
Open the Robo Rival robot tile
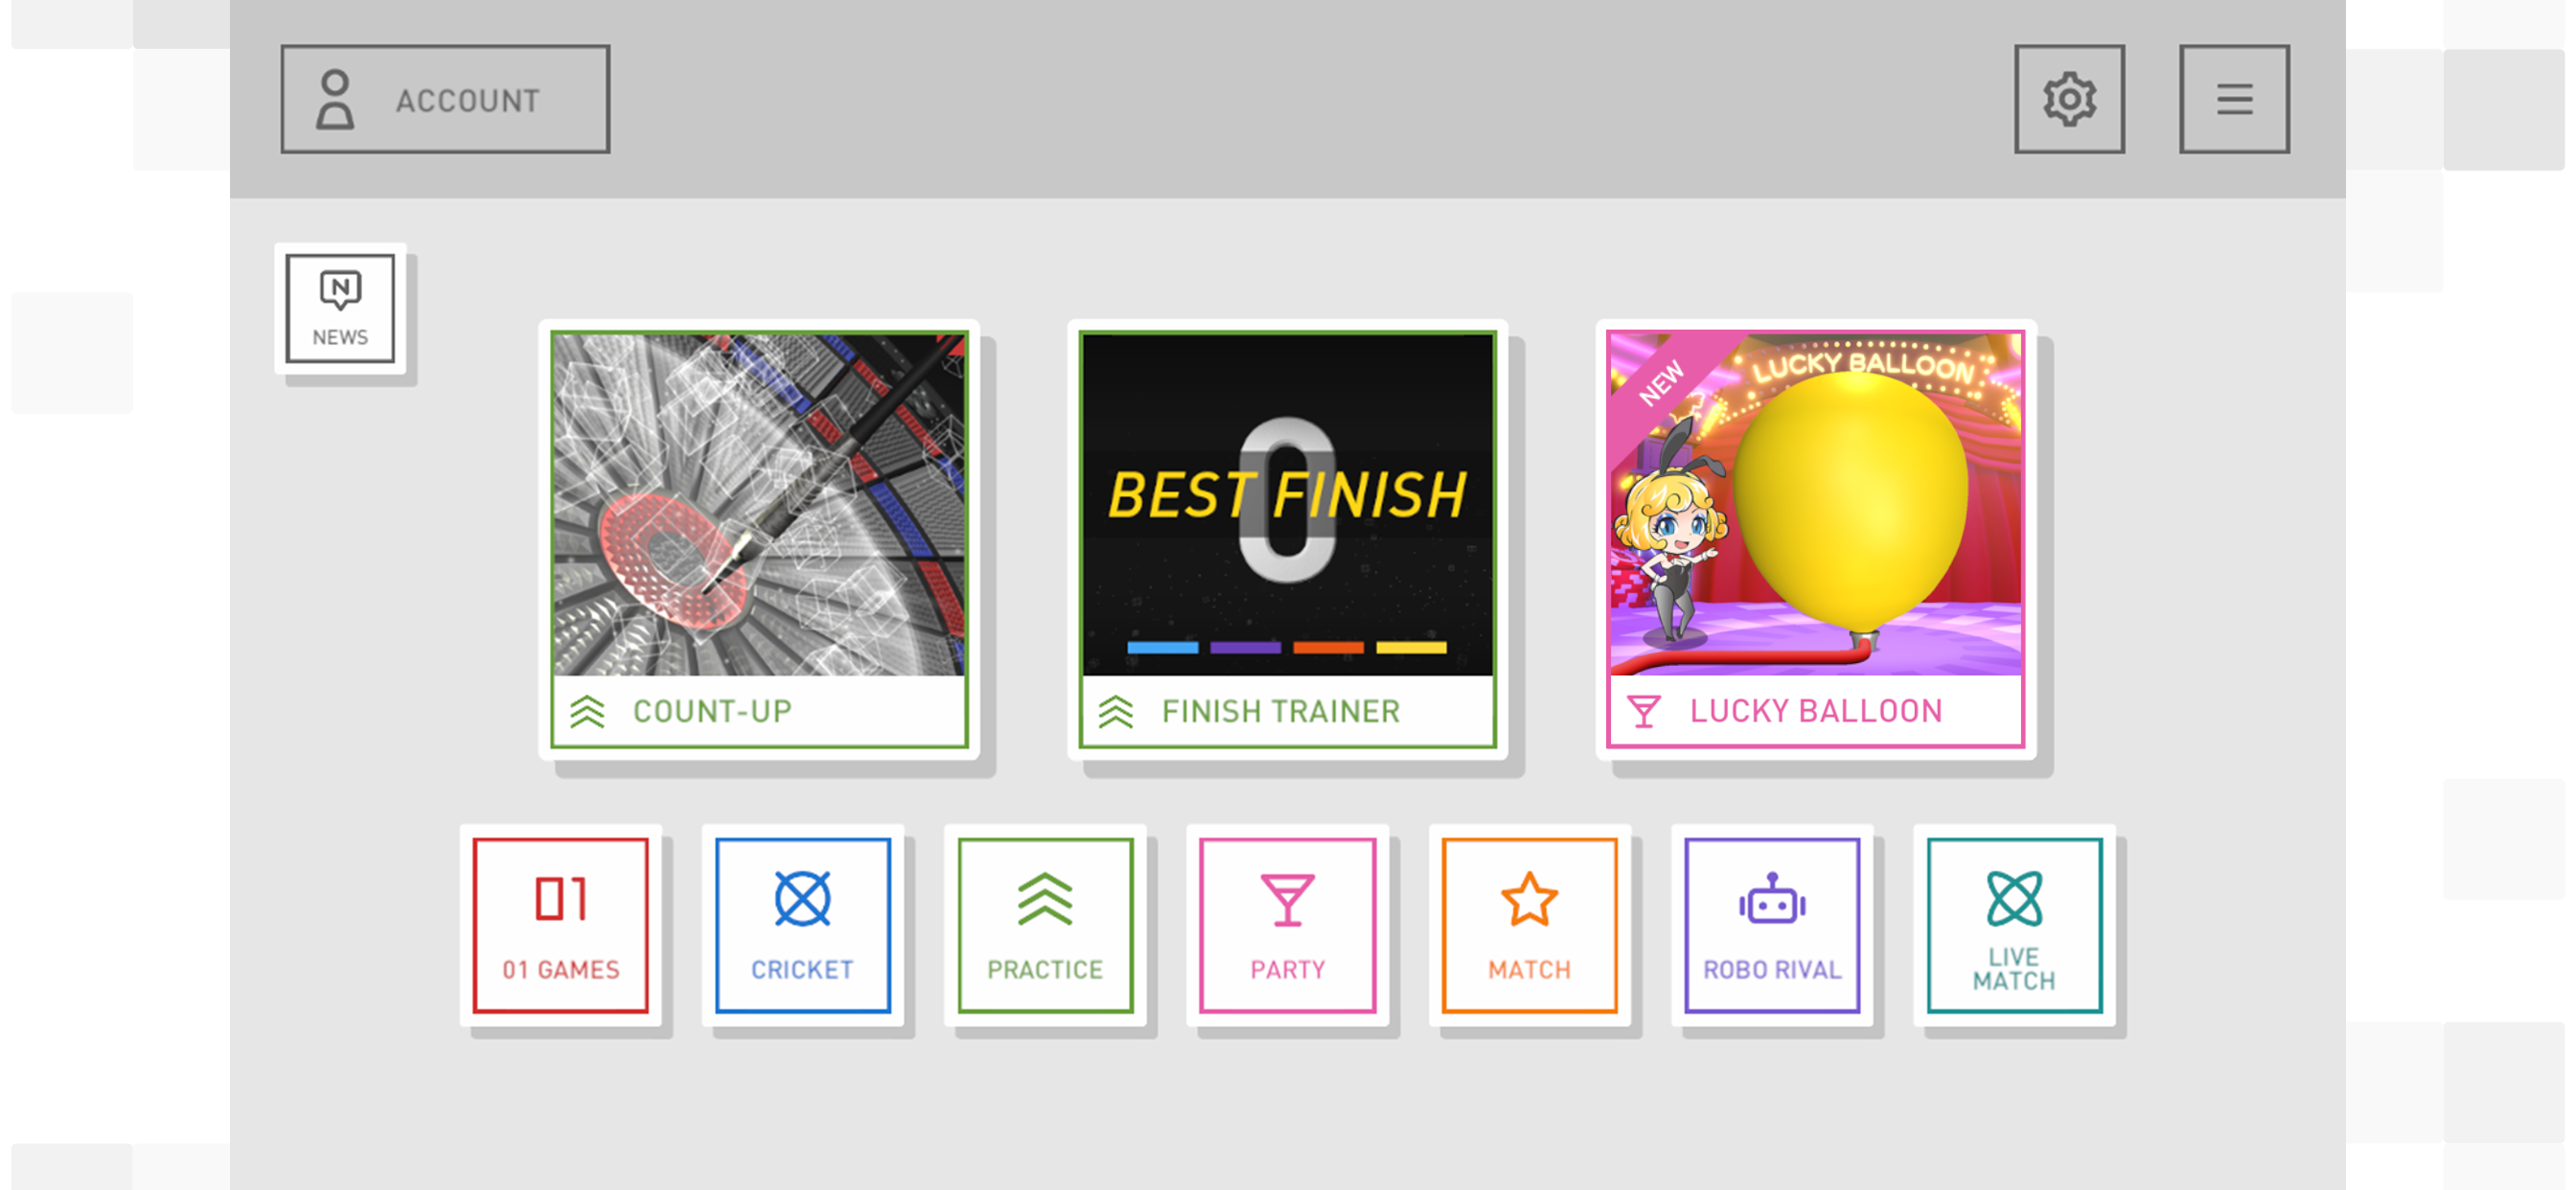1772,925
